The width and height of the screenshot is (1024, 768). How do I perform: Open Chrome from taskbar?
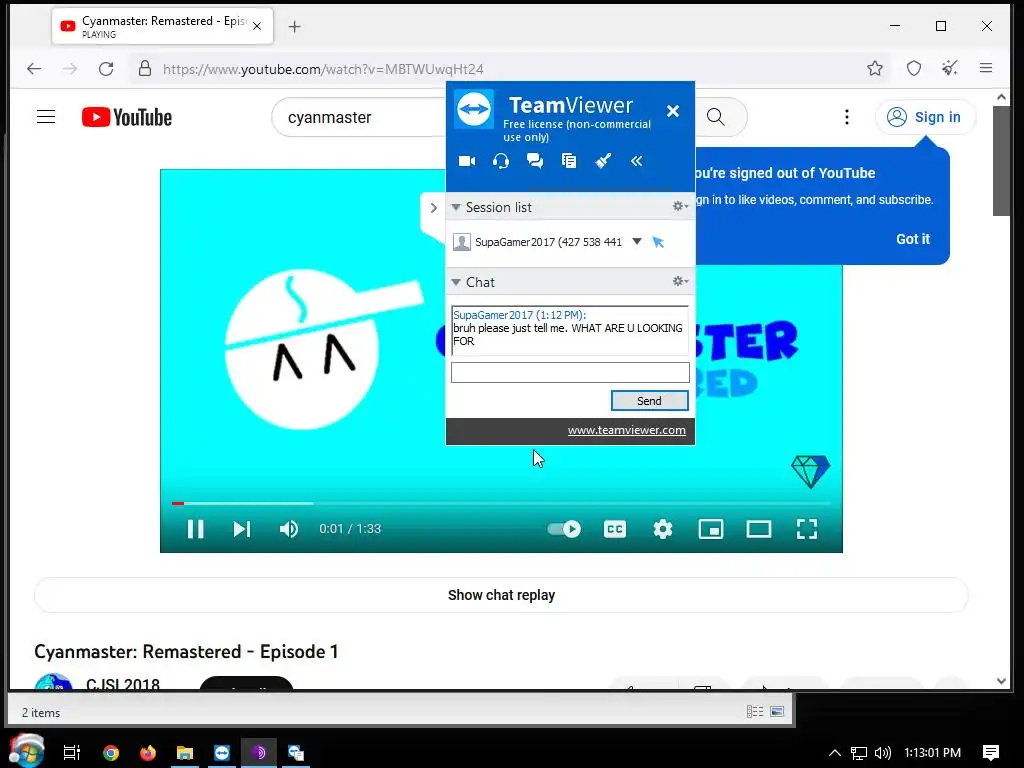[110, 753]
